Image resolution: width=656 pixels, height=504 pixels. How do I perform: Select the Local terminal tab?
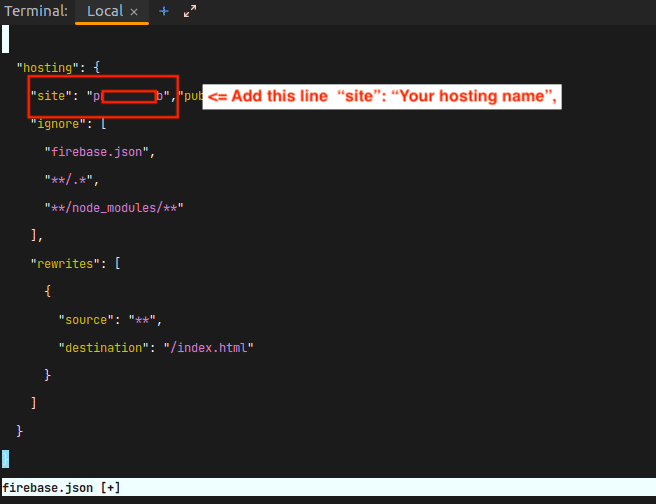(104, 12)
